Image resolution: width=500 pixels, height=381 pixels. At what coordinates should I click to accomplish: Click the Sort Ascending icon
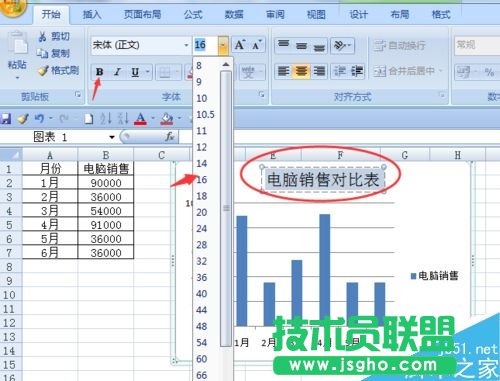pos(106,119)
